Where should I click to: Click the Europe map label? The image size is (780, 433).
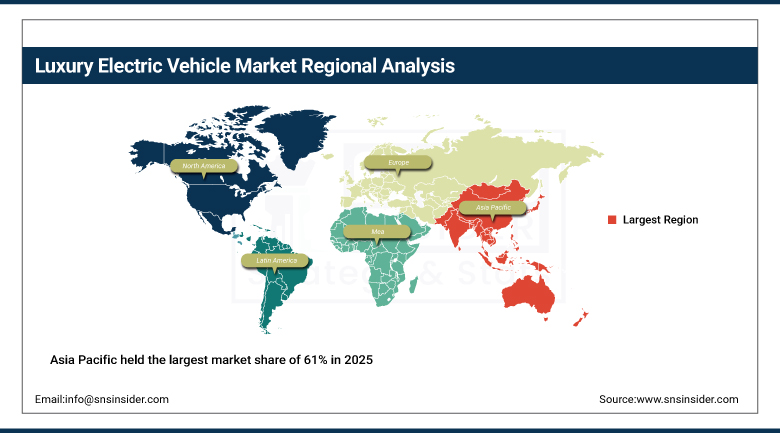pyautogui.click(x=398, y=163)
